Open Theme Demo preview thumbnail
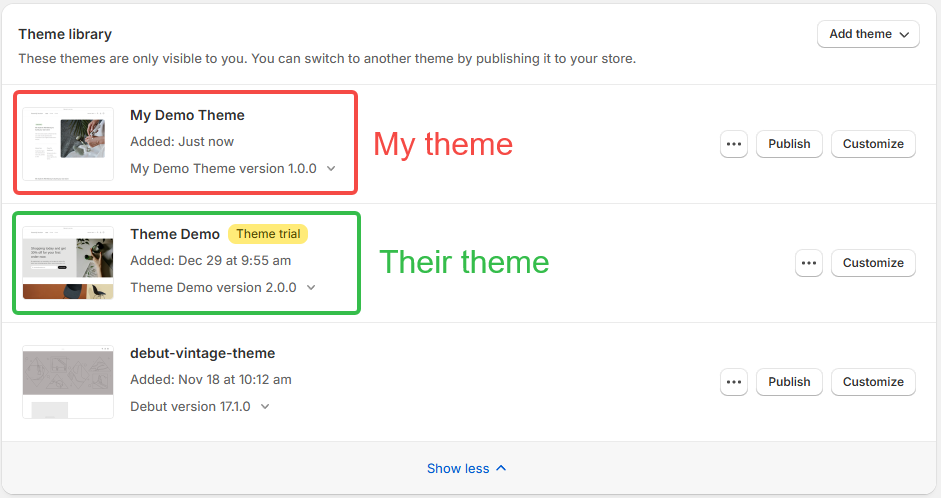This screenshot has height=498, width=941. pos(68,263)
